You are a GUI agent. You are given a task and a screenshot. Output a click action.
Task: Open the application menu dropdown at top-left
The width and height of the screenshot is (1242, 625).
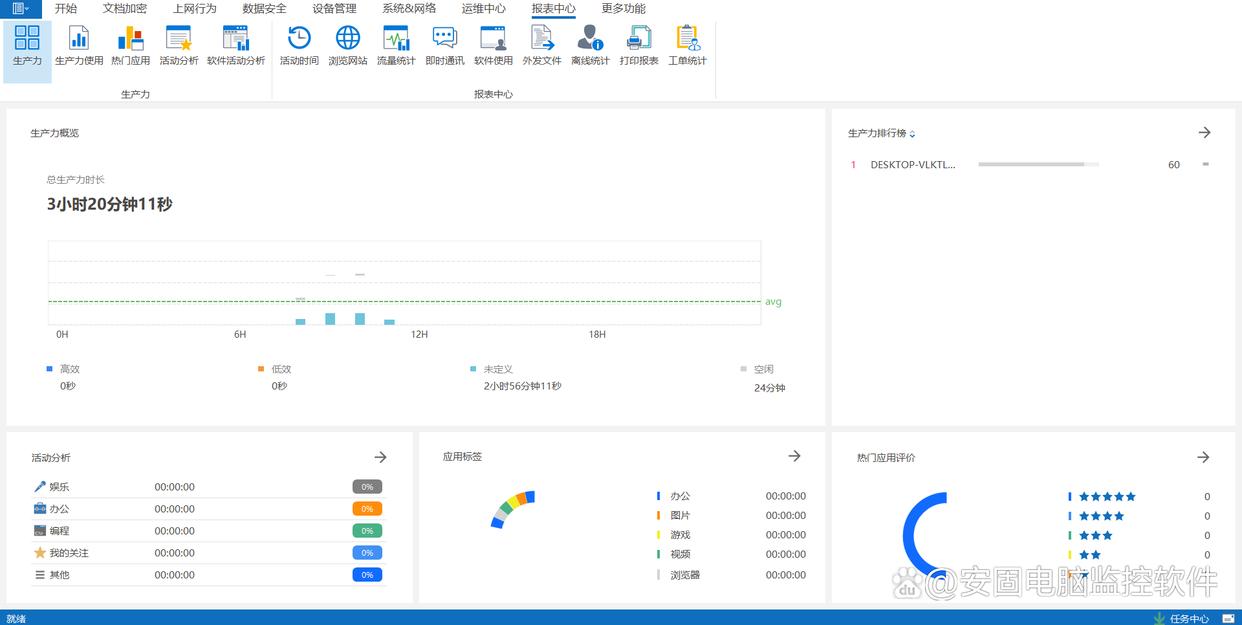click(20, 8)
